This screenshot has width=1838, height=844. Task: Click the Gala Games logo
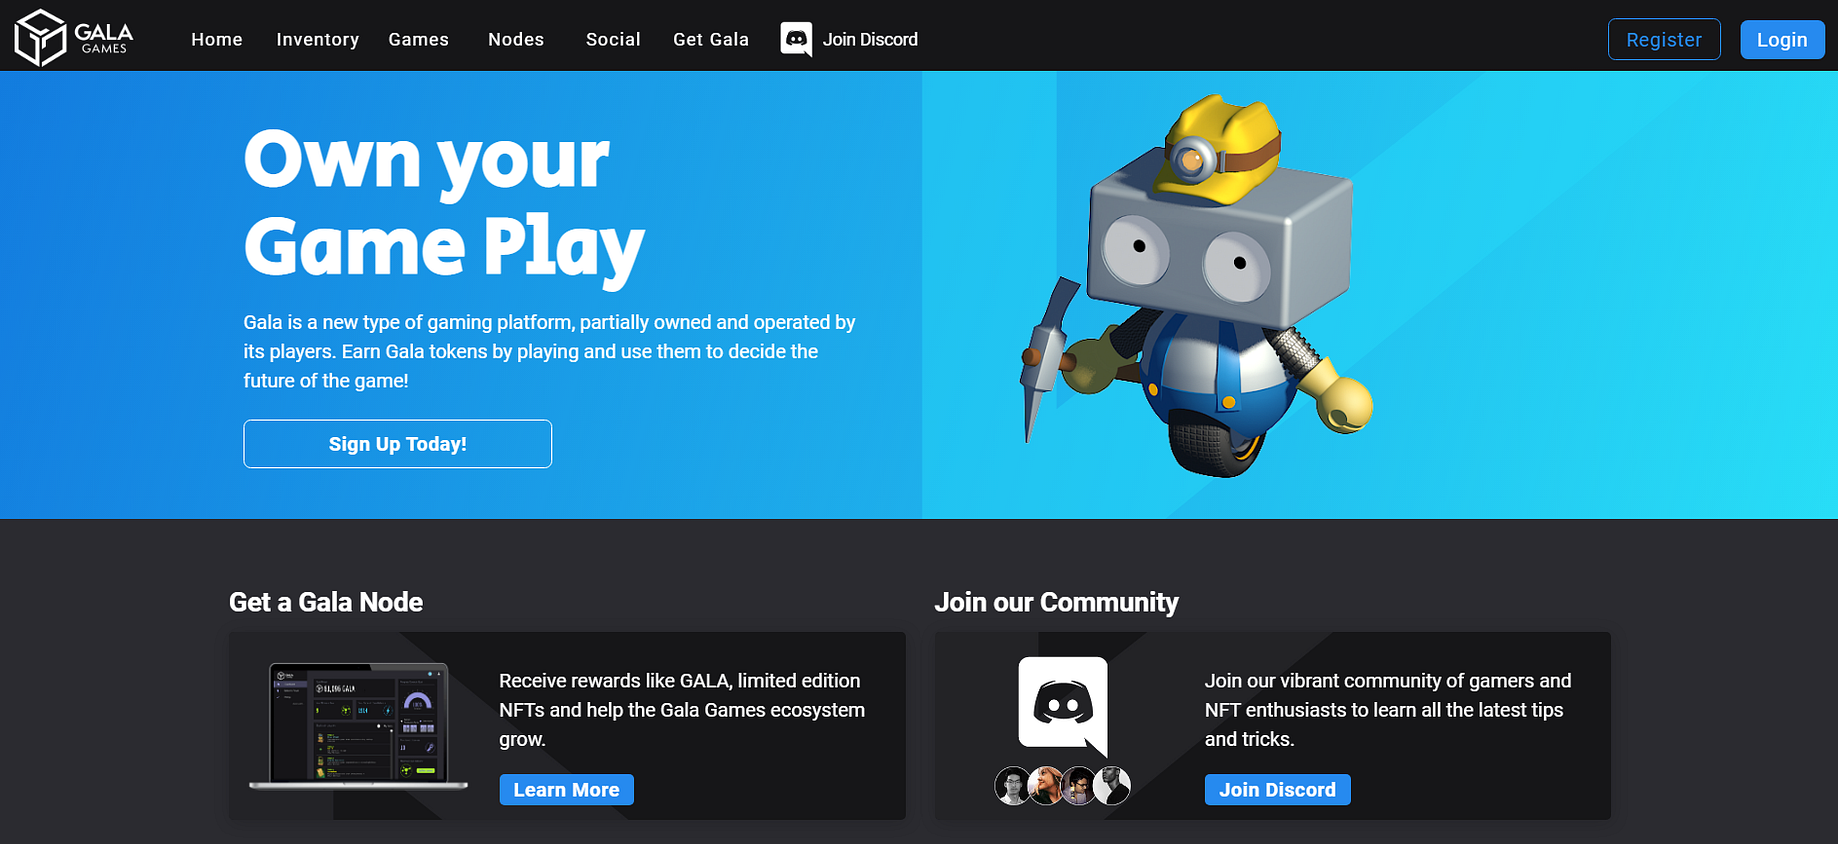click(x=73, y=38)
